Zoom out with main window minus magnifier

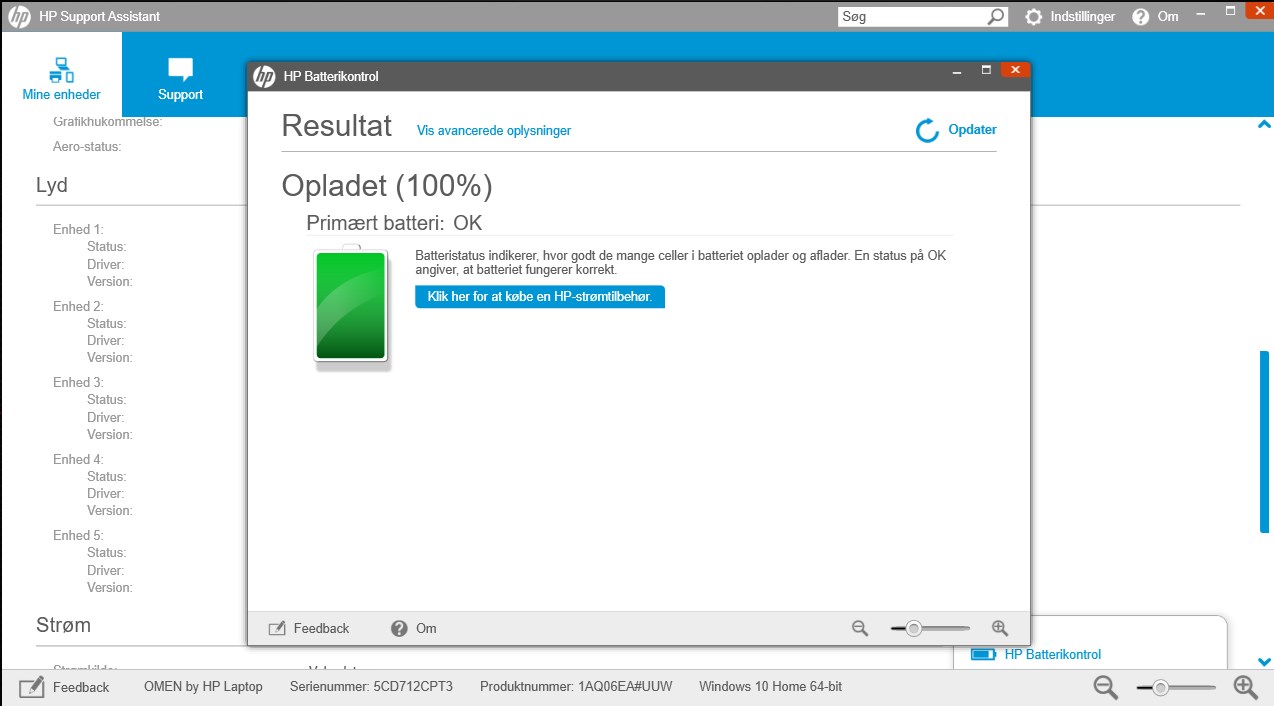click(1105, 687)
